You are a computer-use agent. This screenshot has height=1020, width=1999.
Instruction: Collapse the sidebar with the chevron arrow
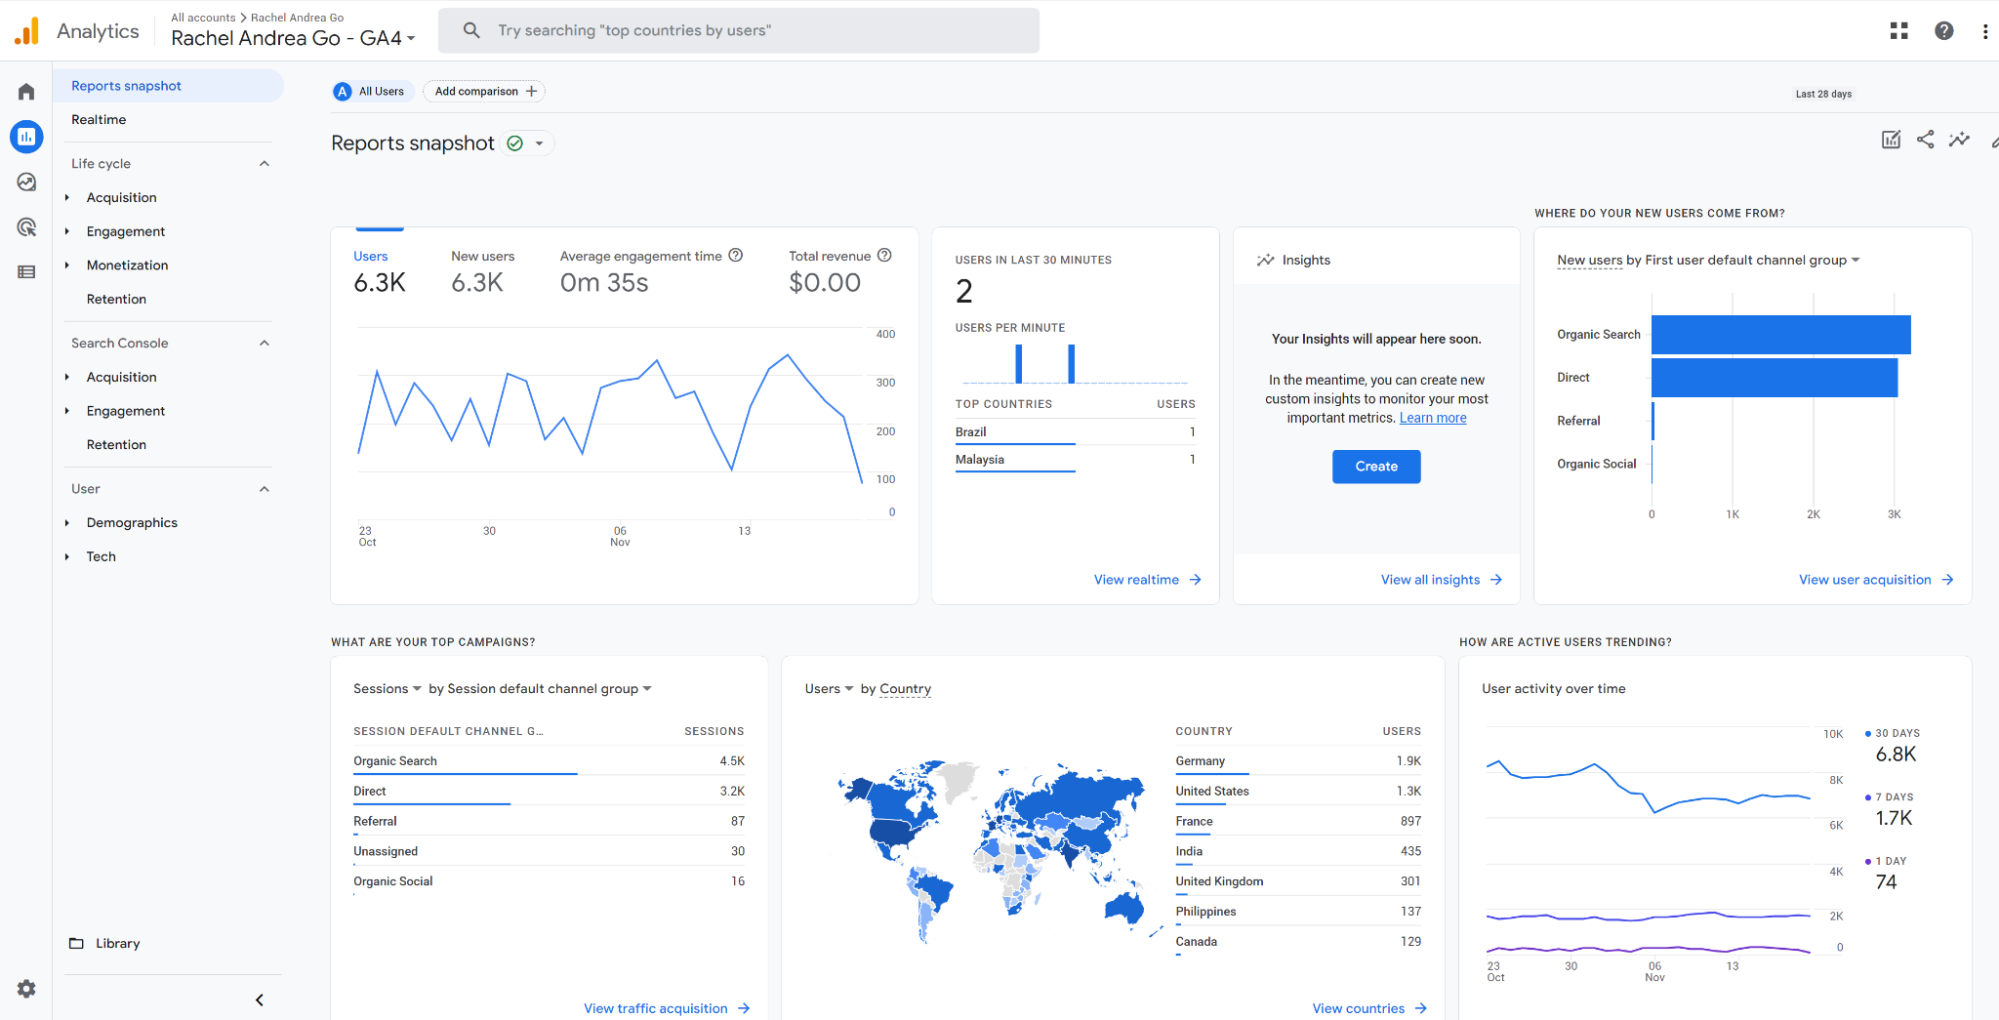point(259,999)
